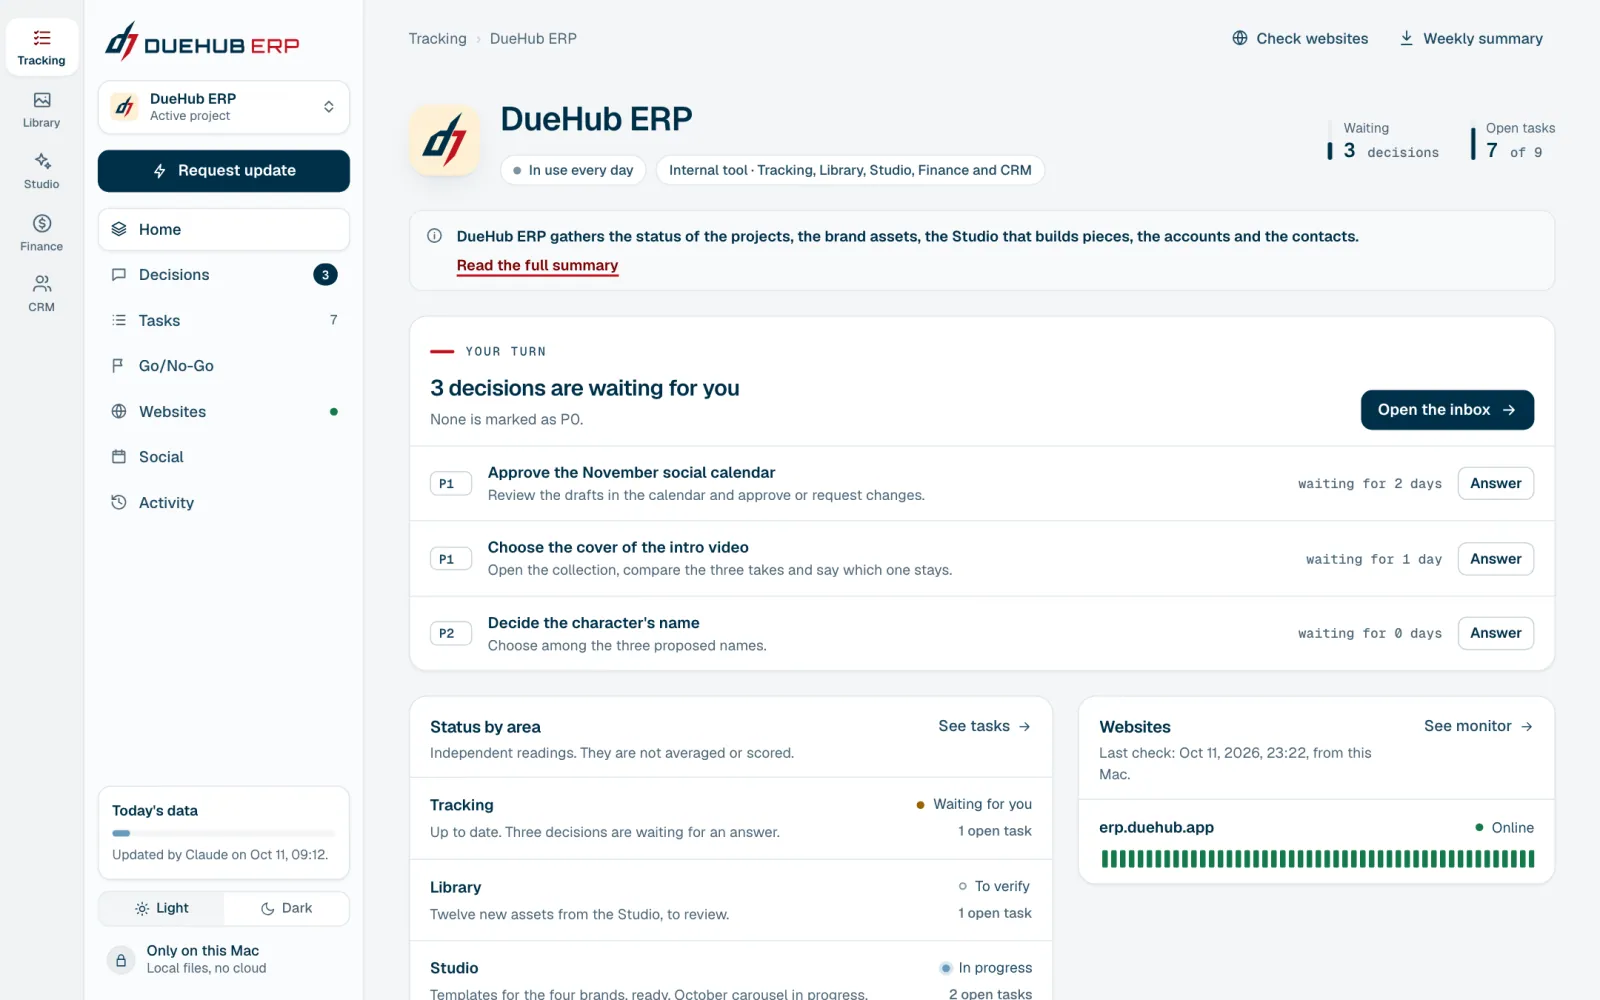Click Open the inbox button
The width and height of the screenshot is (1600, 1000).
(1447, 410)
